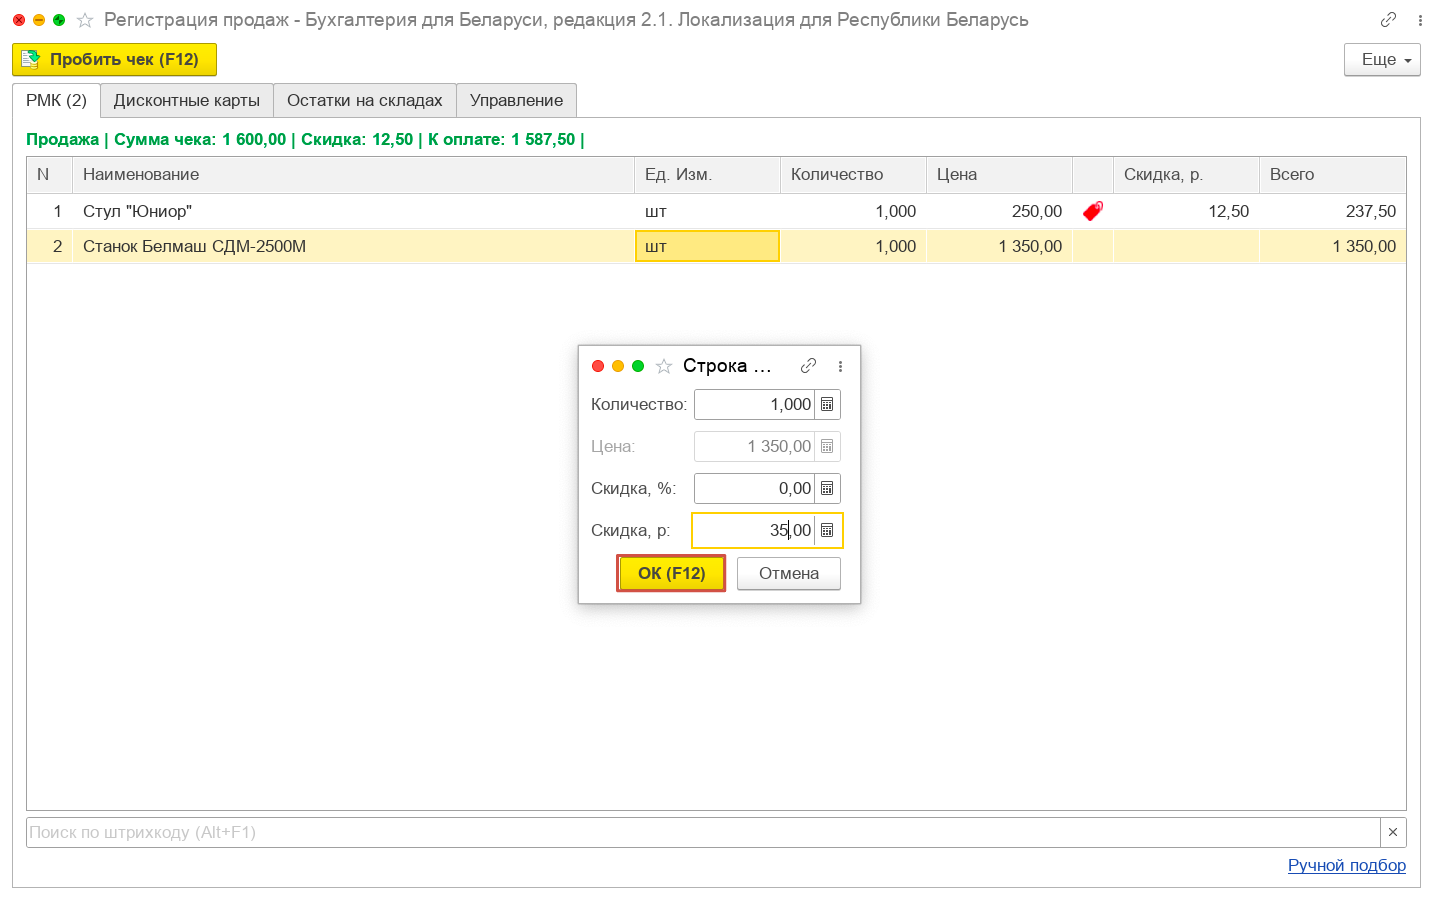Image resolution: width=1440 pixels, height=900 pixels.
Task: Open calculator for Количество field
Action: click(827, 405)
